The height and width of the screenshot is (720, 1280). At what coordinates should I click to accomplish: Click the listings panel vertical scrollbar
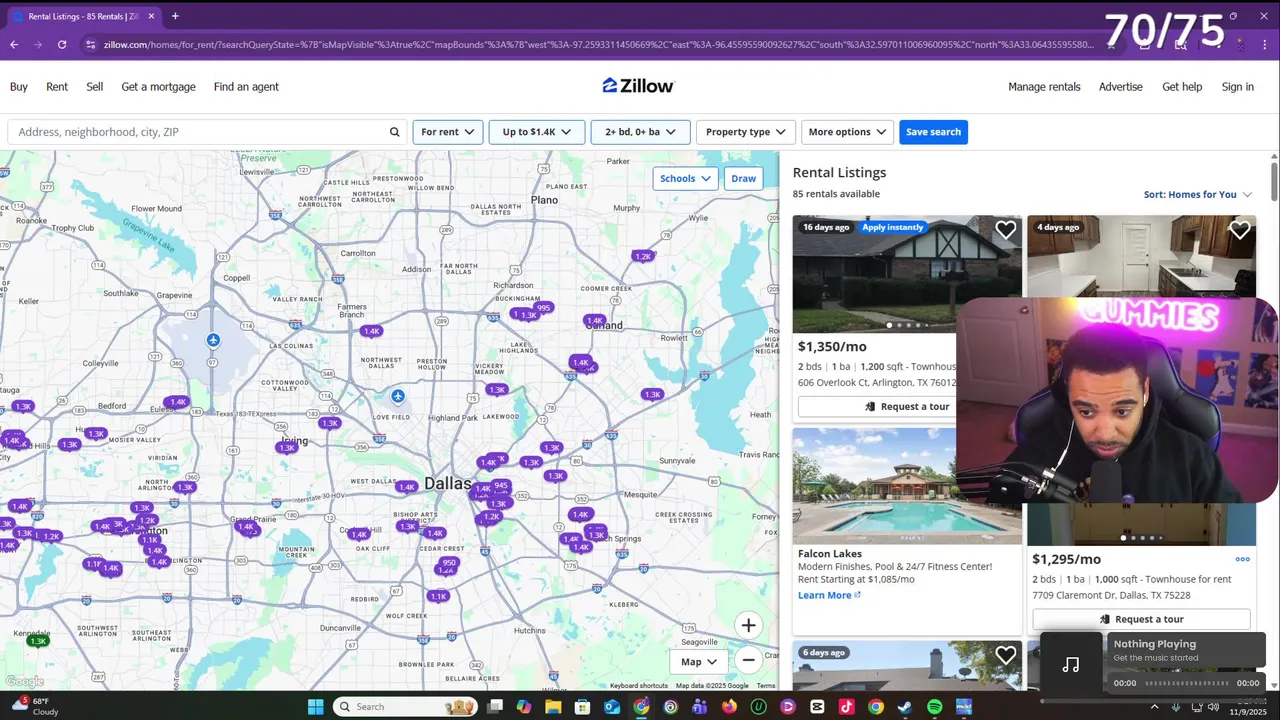[x=1274, y=180]
